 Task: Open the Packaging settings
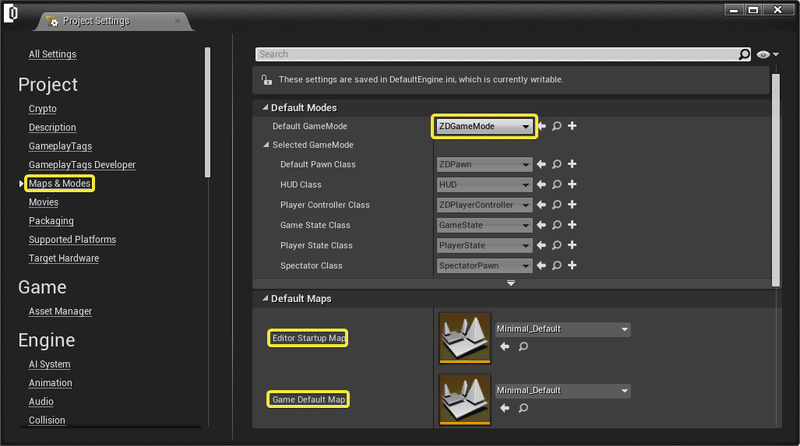click(x=51, y=221)
